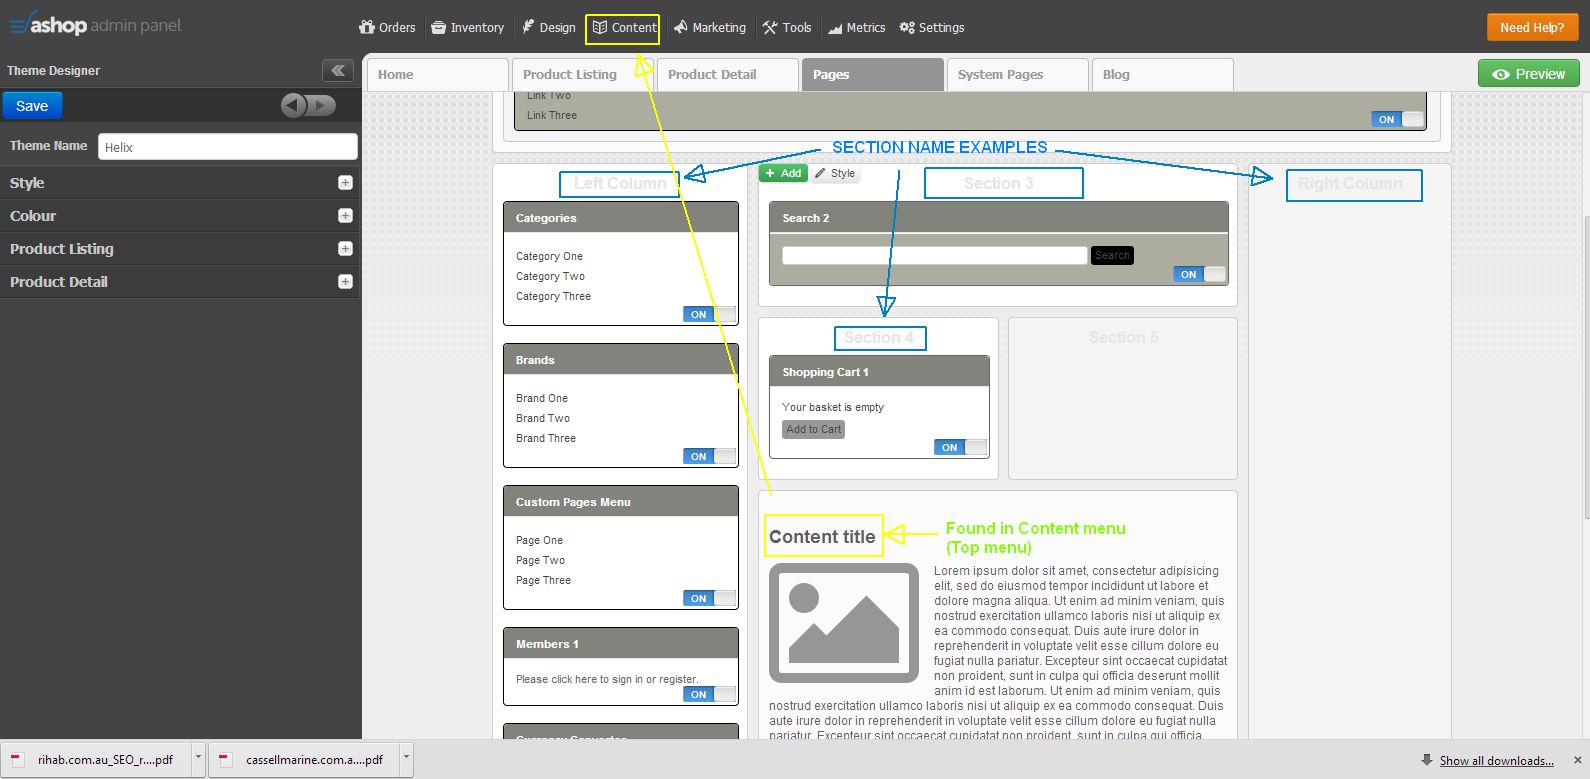Expand the Product Detail sidebar section
Image resolution: width=1590 pixels, height=779 pixels.
(x=345, y=282)
